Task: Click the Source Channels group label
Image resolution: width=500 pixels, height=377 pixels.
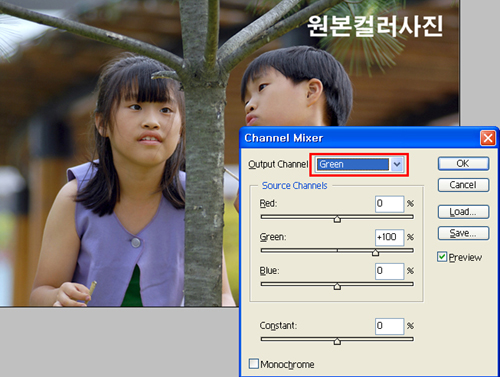Action: pos(294,186)
